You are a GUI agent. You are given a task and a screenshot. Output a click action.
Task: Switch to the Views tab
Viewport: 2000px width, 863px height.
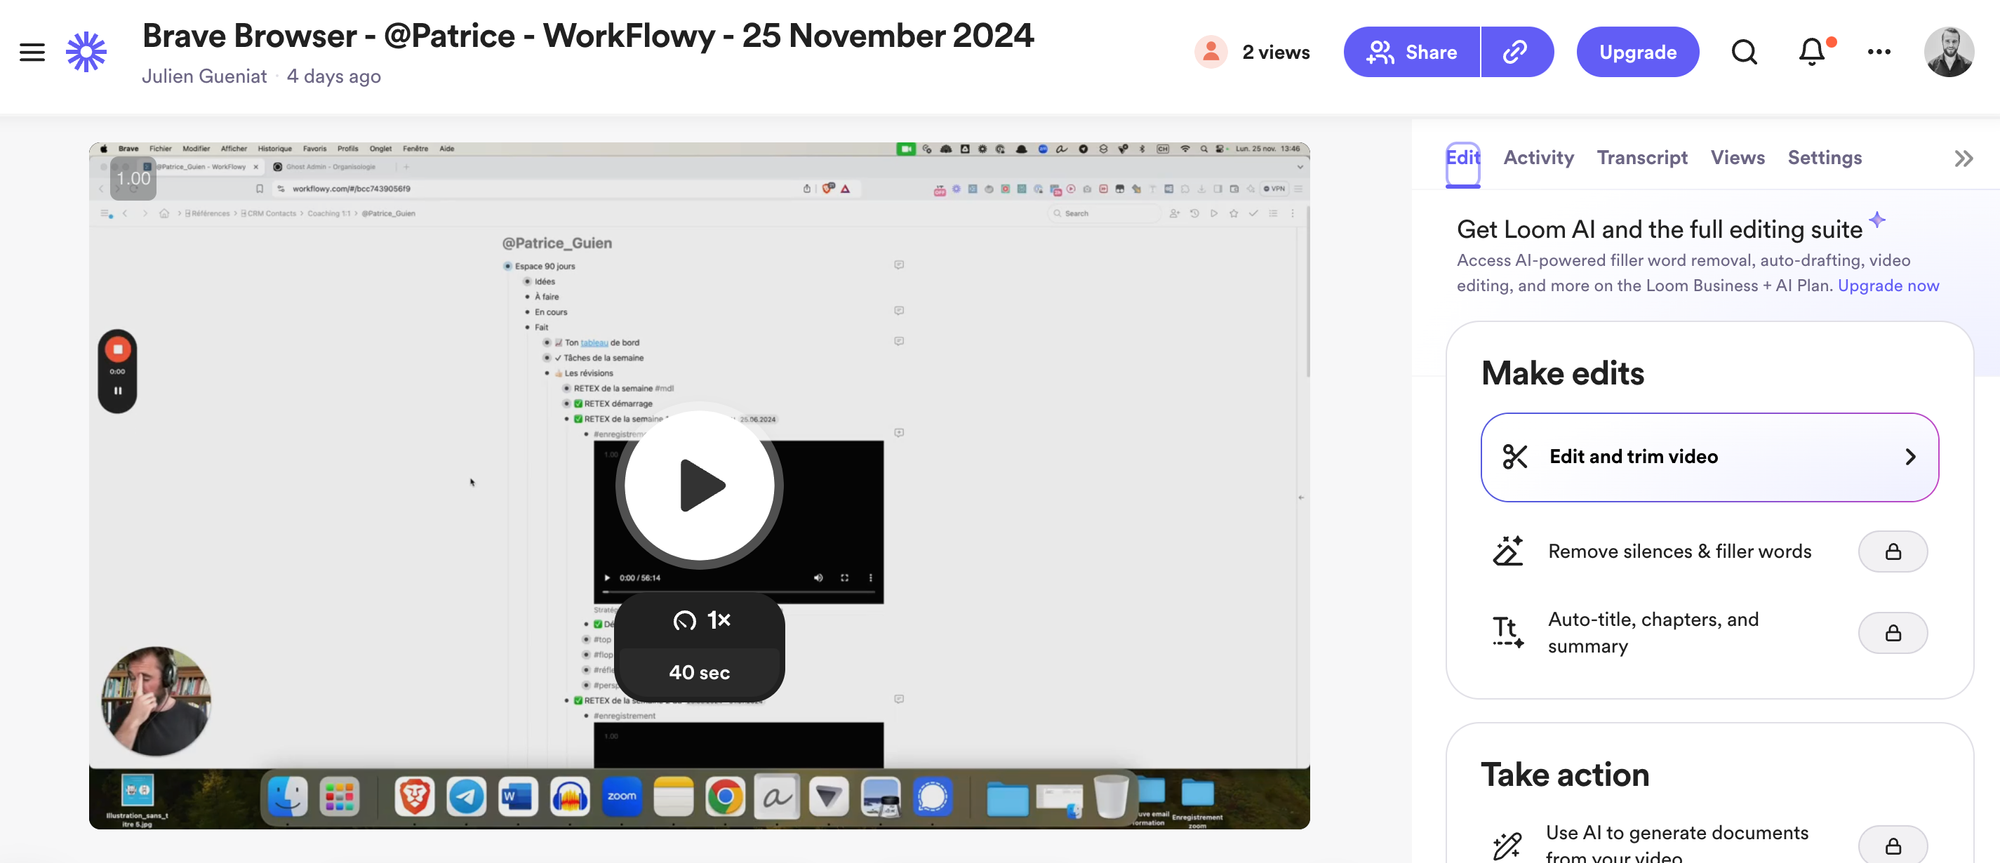(x=1737, y=158)
